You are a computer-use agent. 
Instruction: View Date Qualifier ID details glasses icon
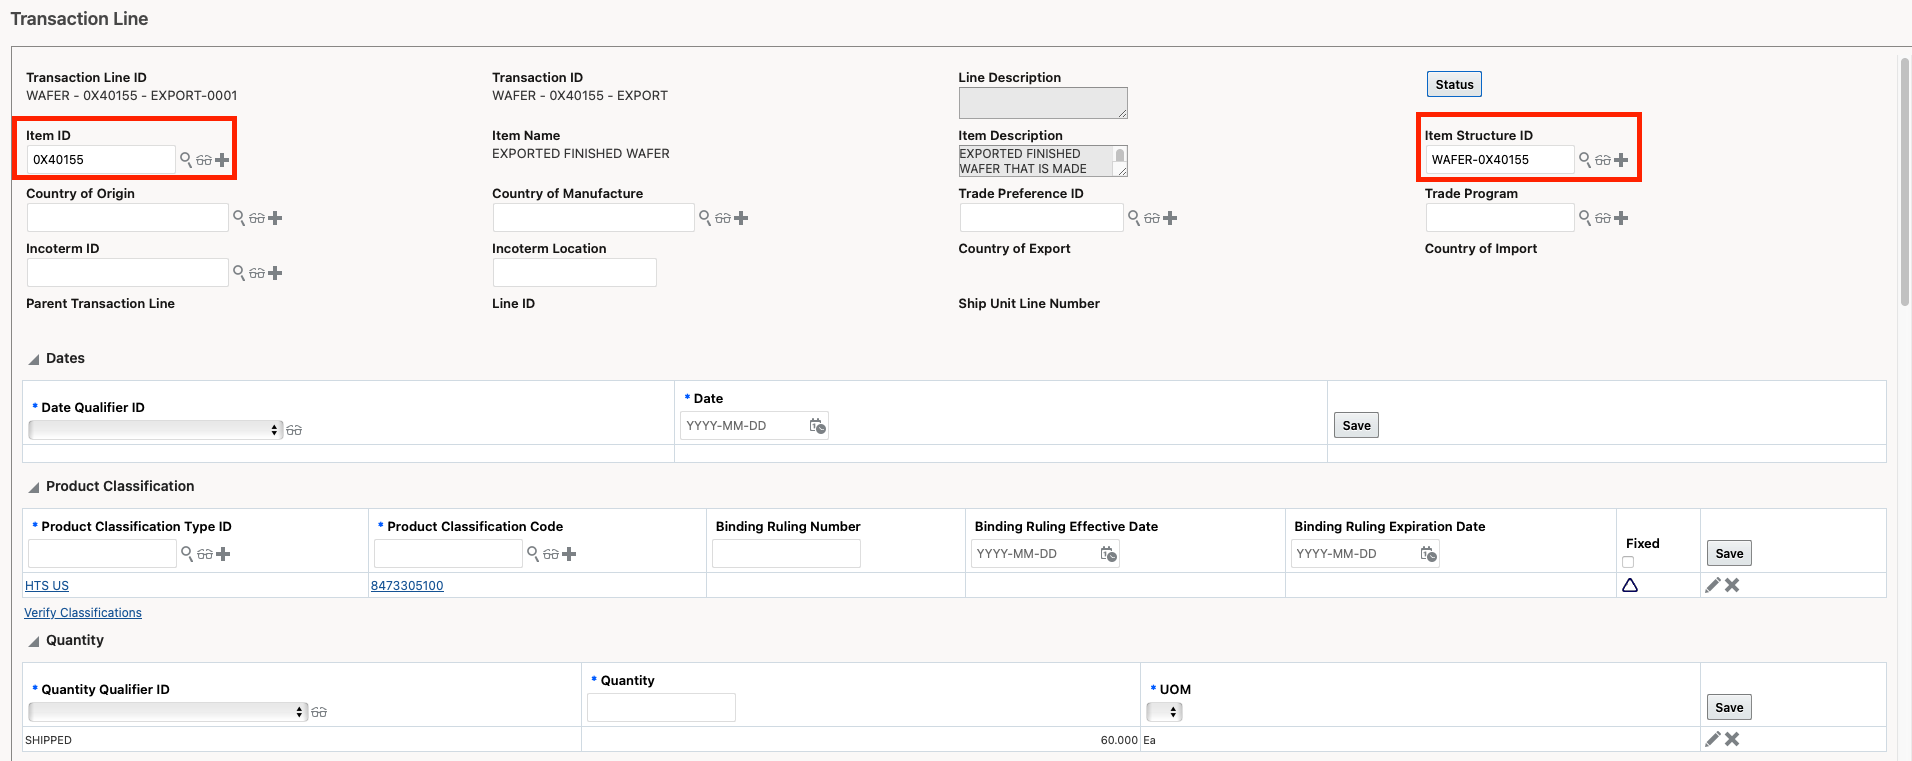pos(294,430)
